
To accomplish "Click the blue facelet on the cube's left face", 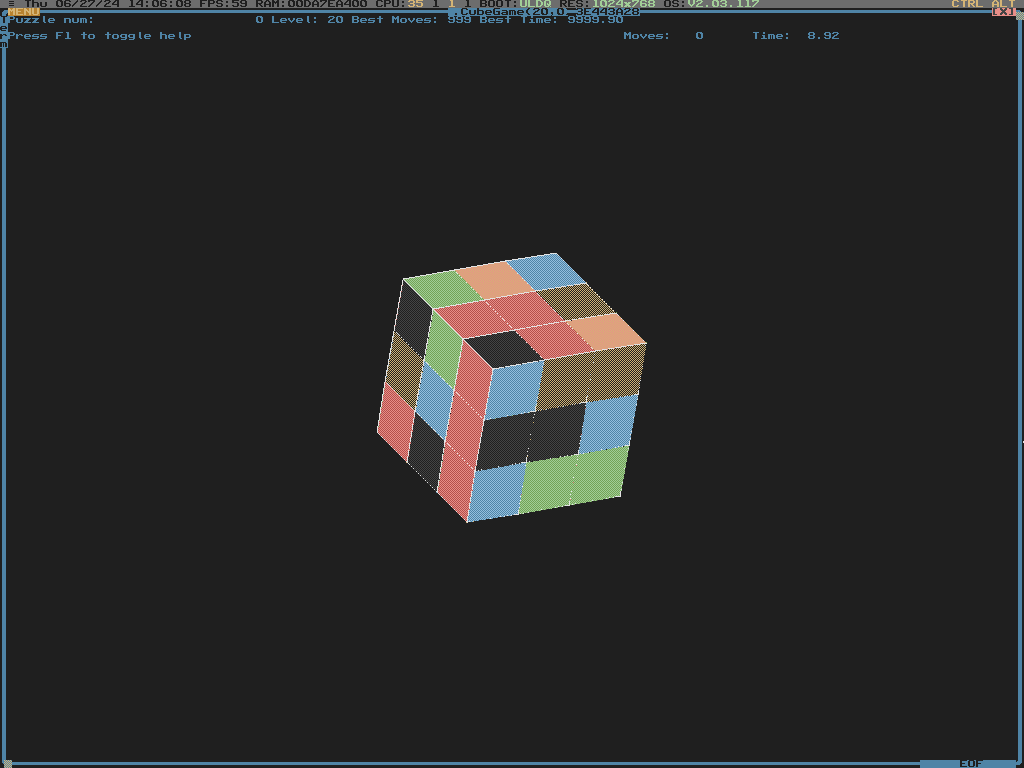I will (x=434, y=400).
